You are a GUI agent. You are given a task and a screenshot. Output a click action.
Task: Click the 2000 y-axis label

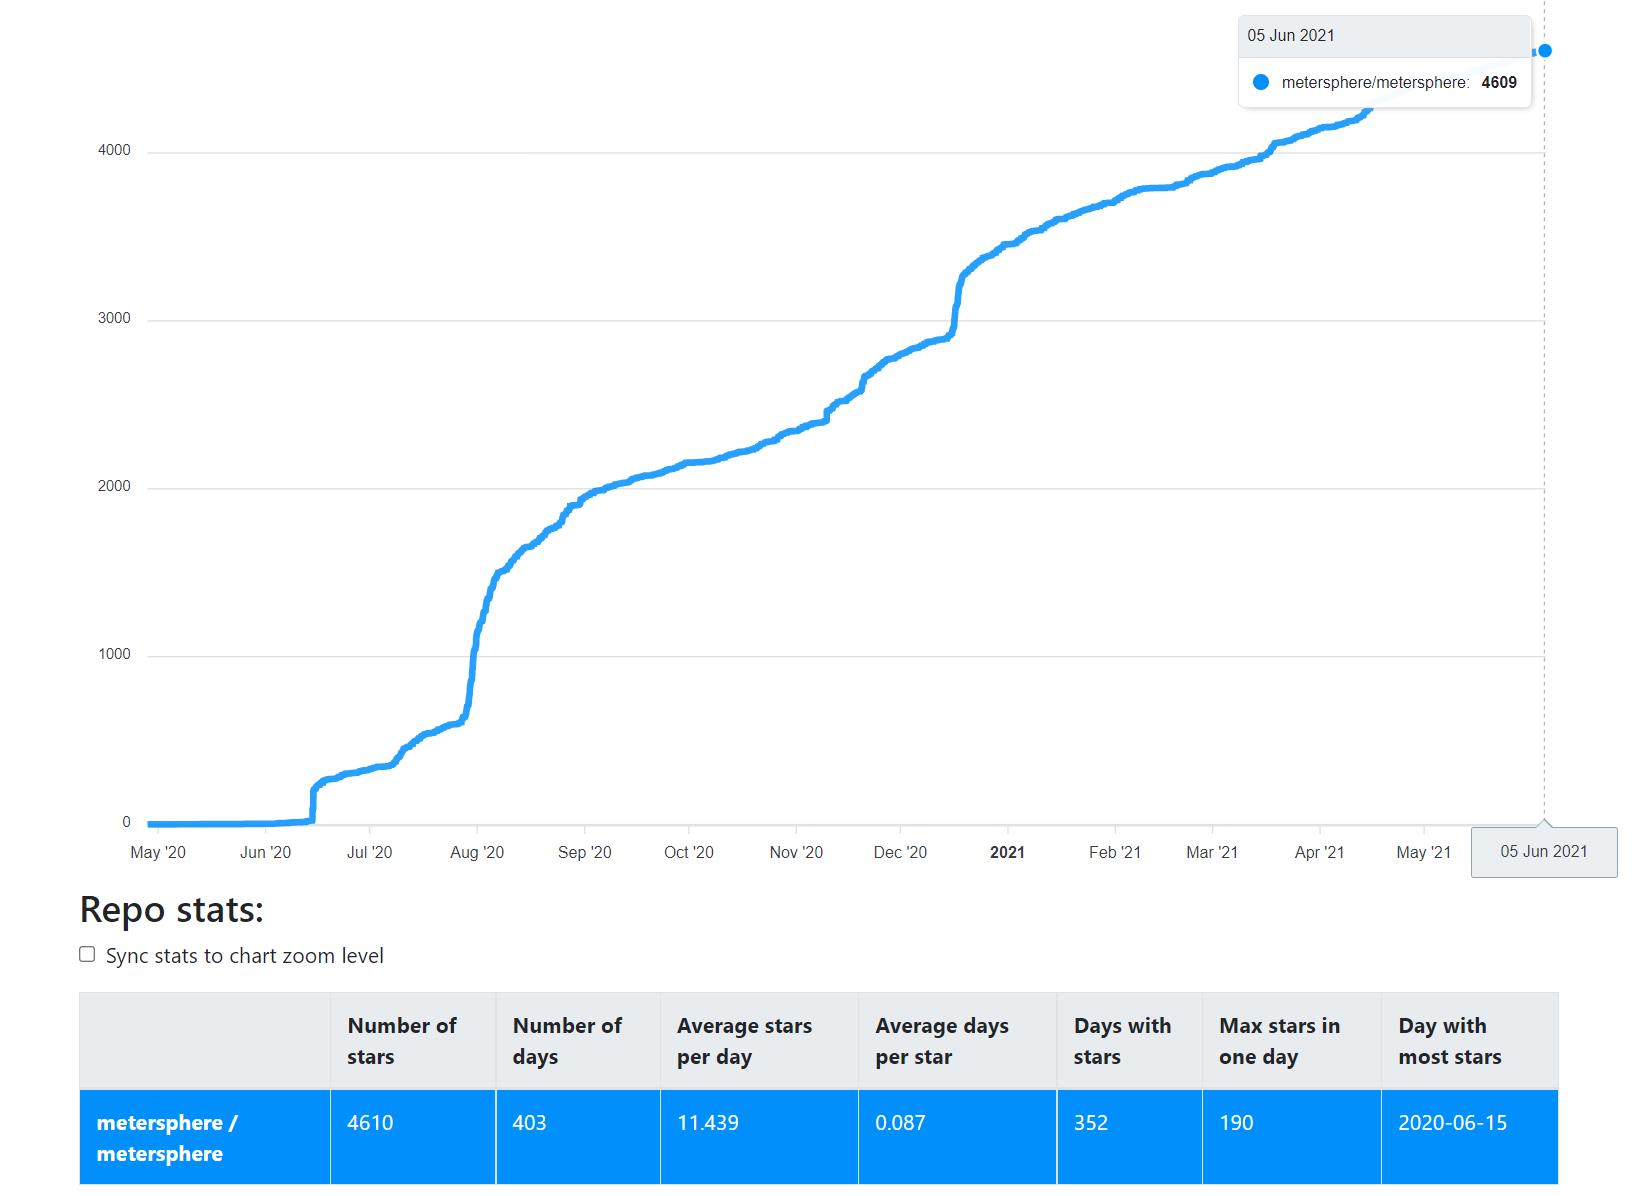pos(114,487)
